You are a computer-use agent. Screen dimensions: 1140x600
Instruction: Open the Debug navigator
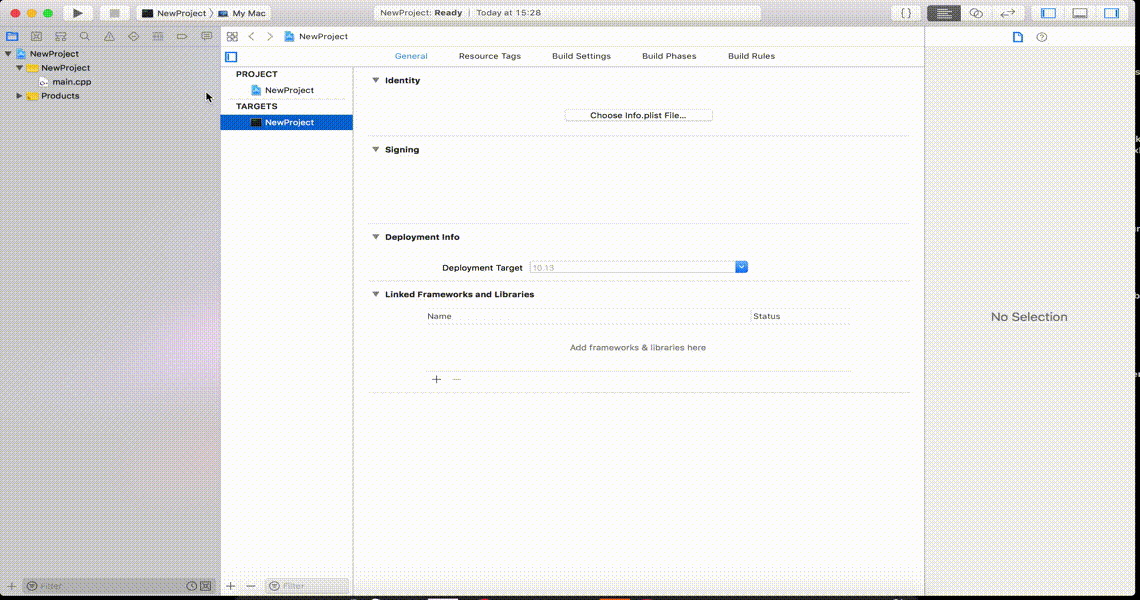pos(158,36)
